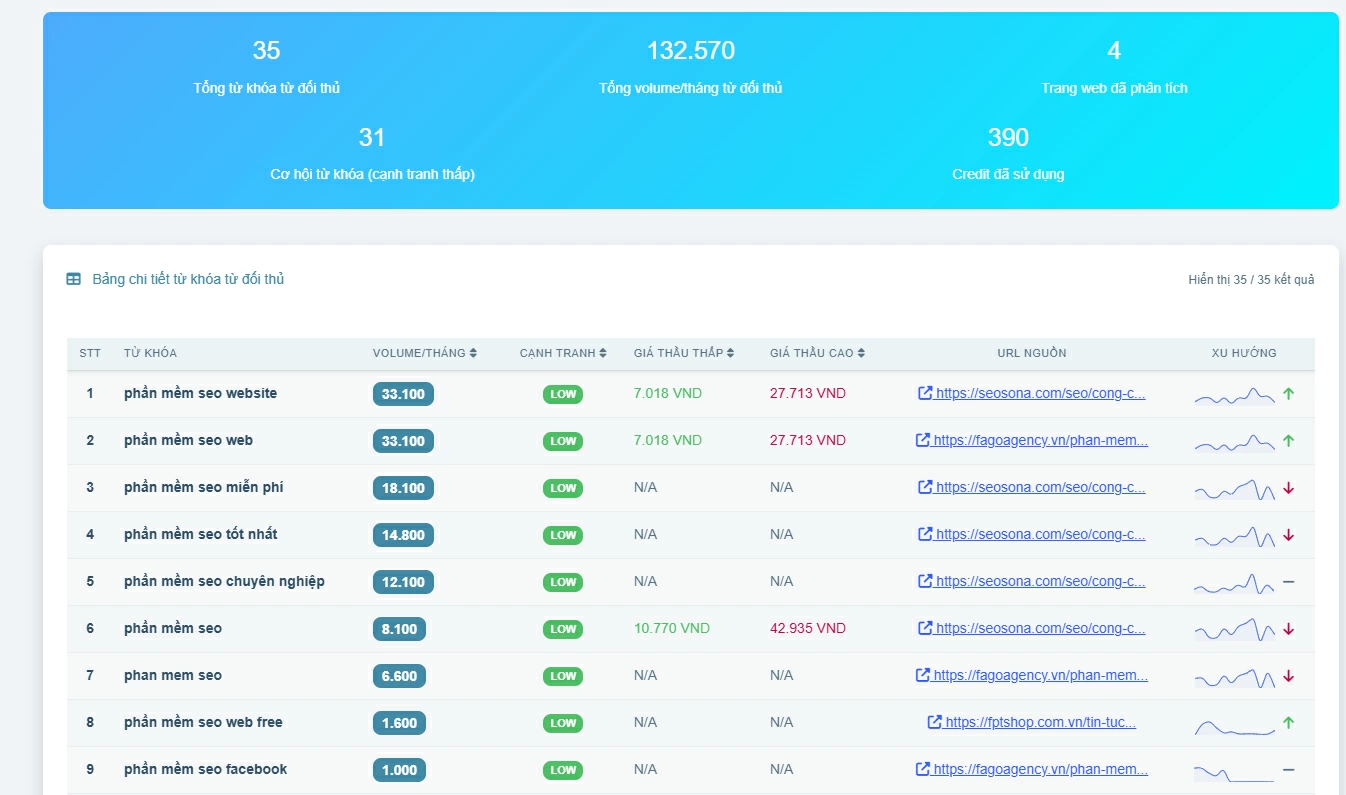Click the 132.570 total volume statistic

(690, 51)
